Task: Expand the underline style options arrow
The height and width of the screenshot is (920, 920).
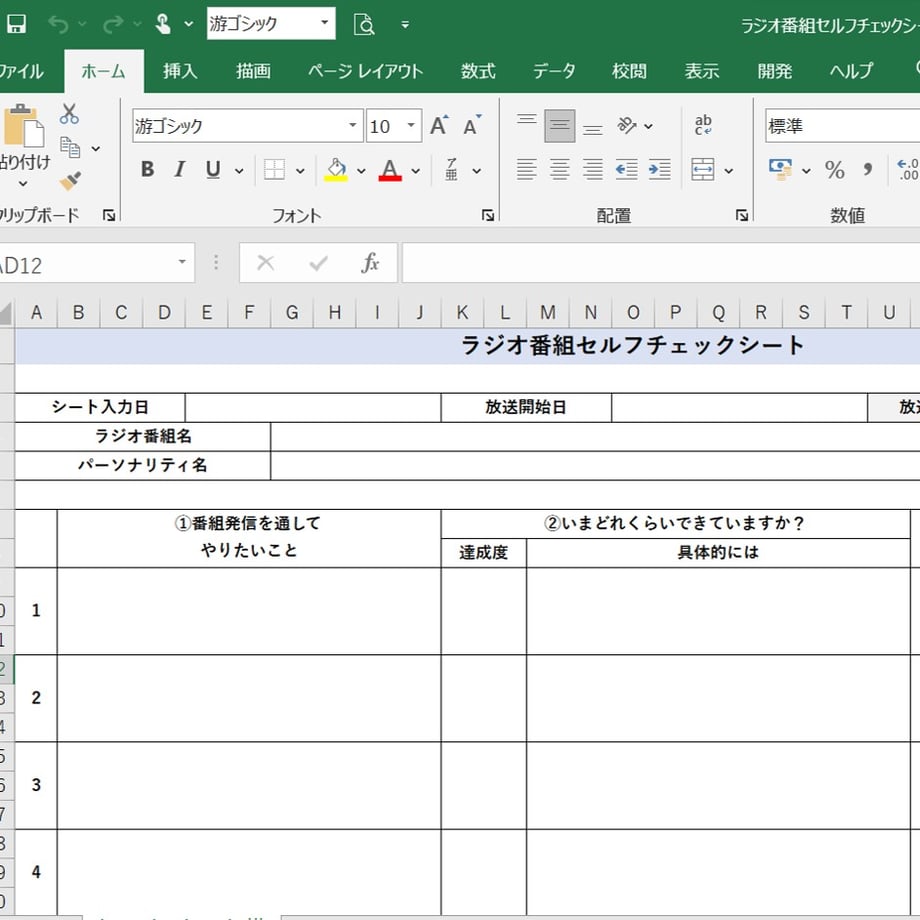Action: (x=239, y=171)
